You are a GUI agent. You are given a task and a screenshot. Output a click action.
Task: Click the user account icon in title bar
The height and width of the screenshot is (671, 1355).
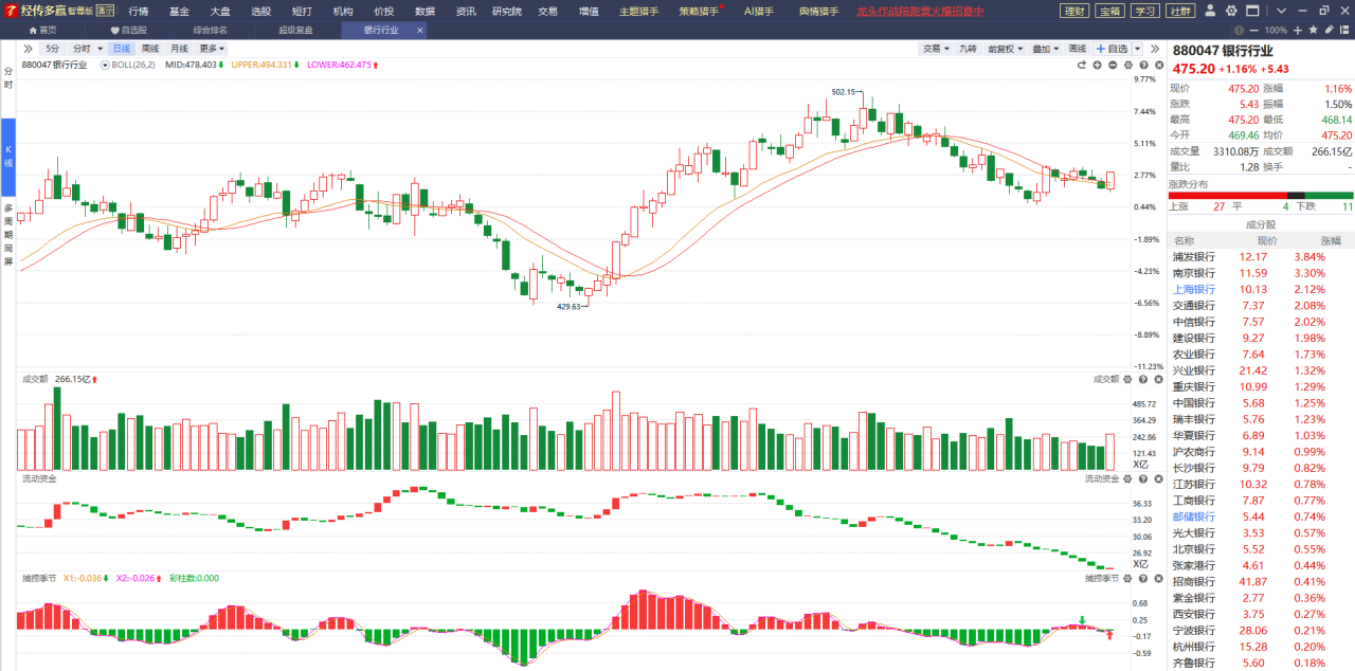coord(1211,11)
